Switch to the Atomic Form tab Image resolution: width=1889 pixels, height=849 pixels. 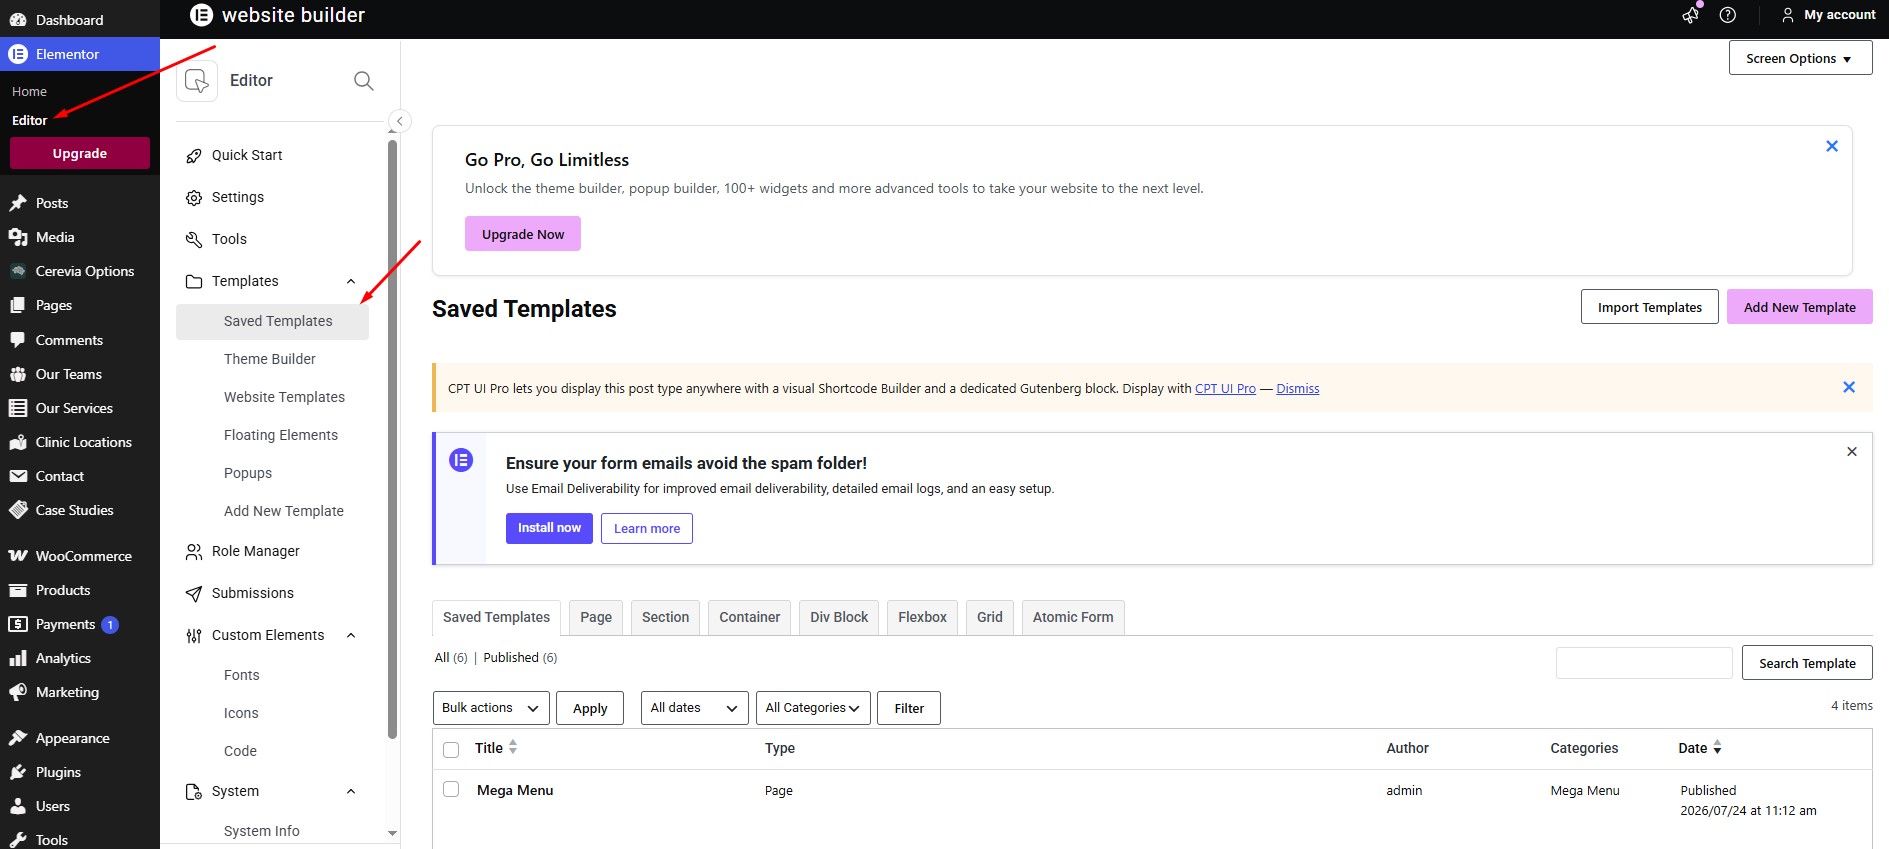click(x=1073, y=618)
